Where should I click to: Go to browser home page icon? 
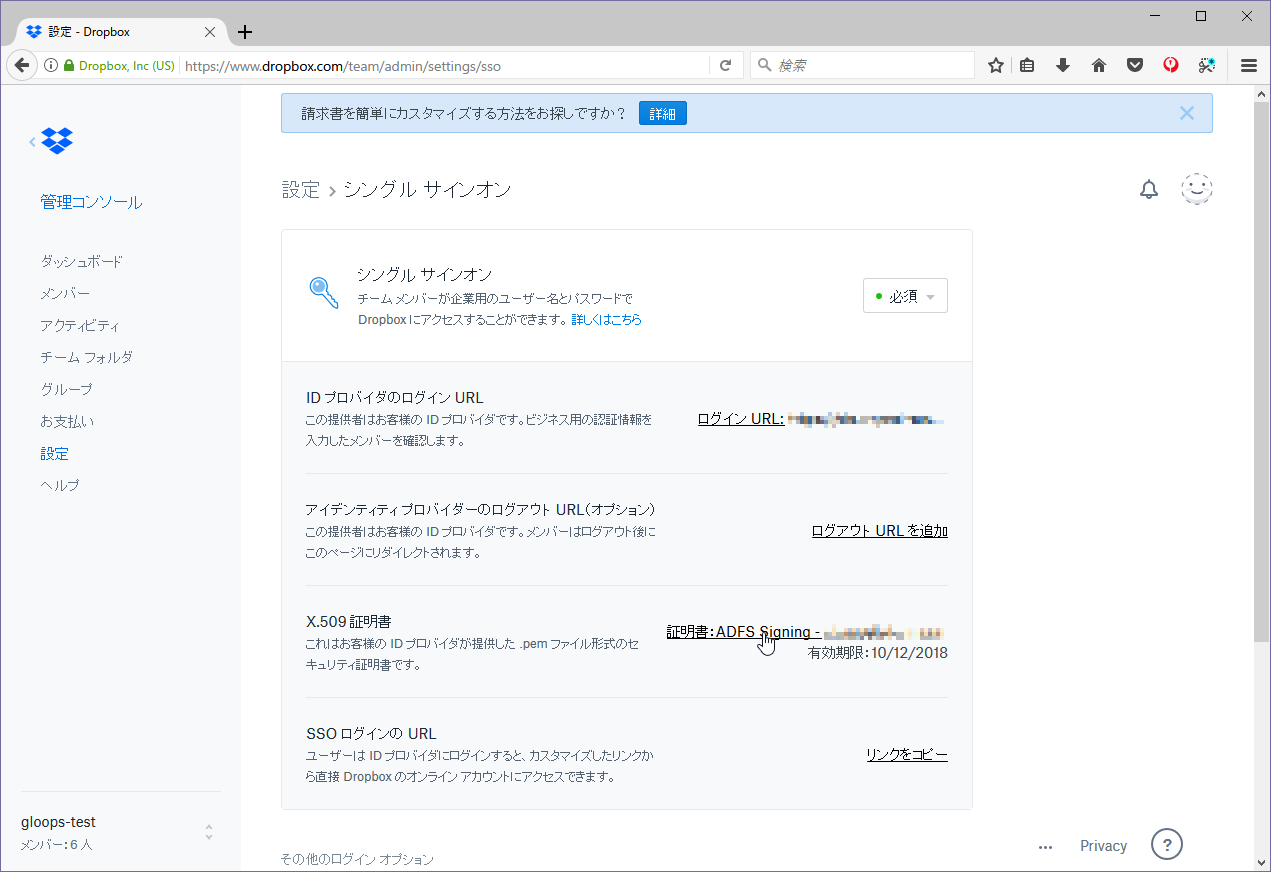(1099, 65)
